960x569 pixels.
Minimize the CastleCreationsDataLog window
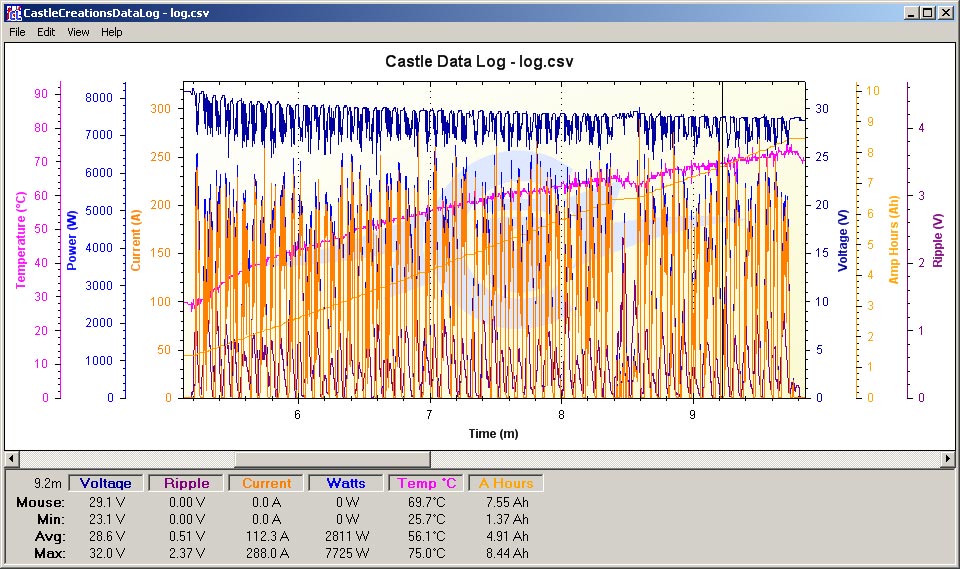tap(912, 13)
